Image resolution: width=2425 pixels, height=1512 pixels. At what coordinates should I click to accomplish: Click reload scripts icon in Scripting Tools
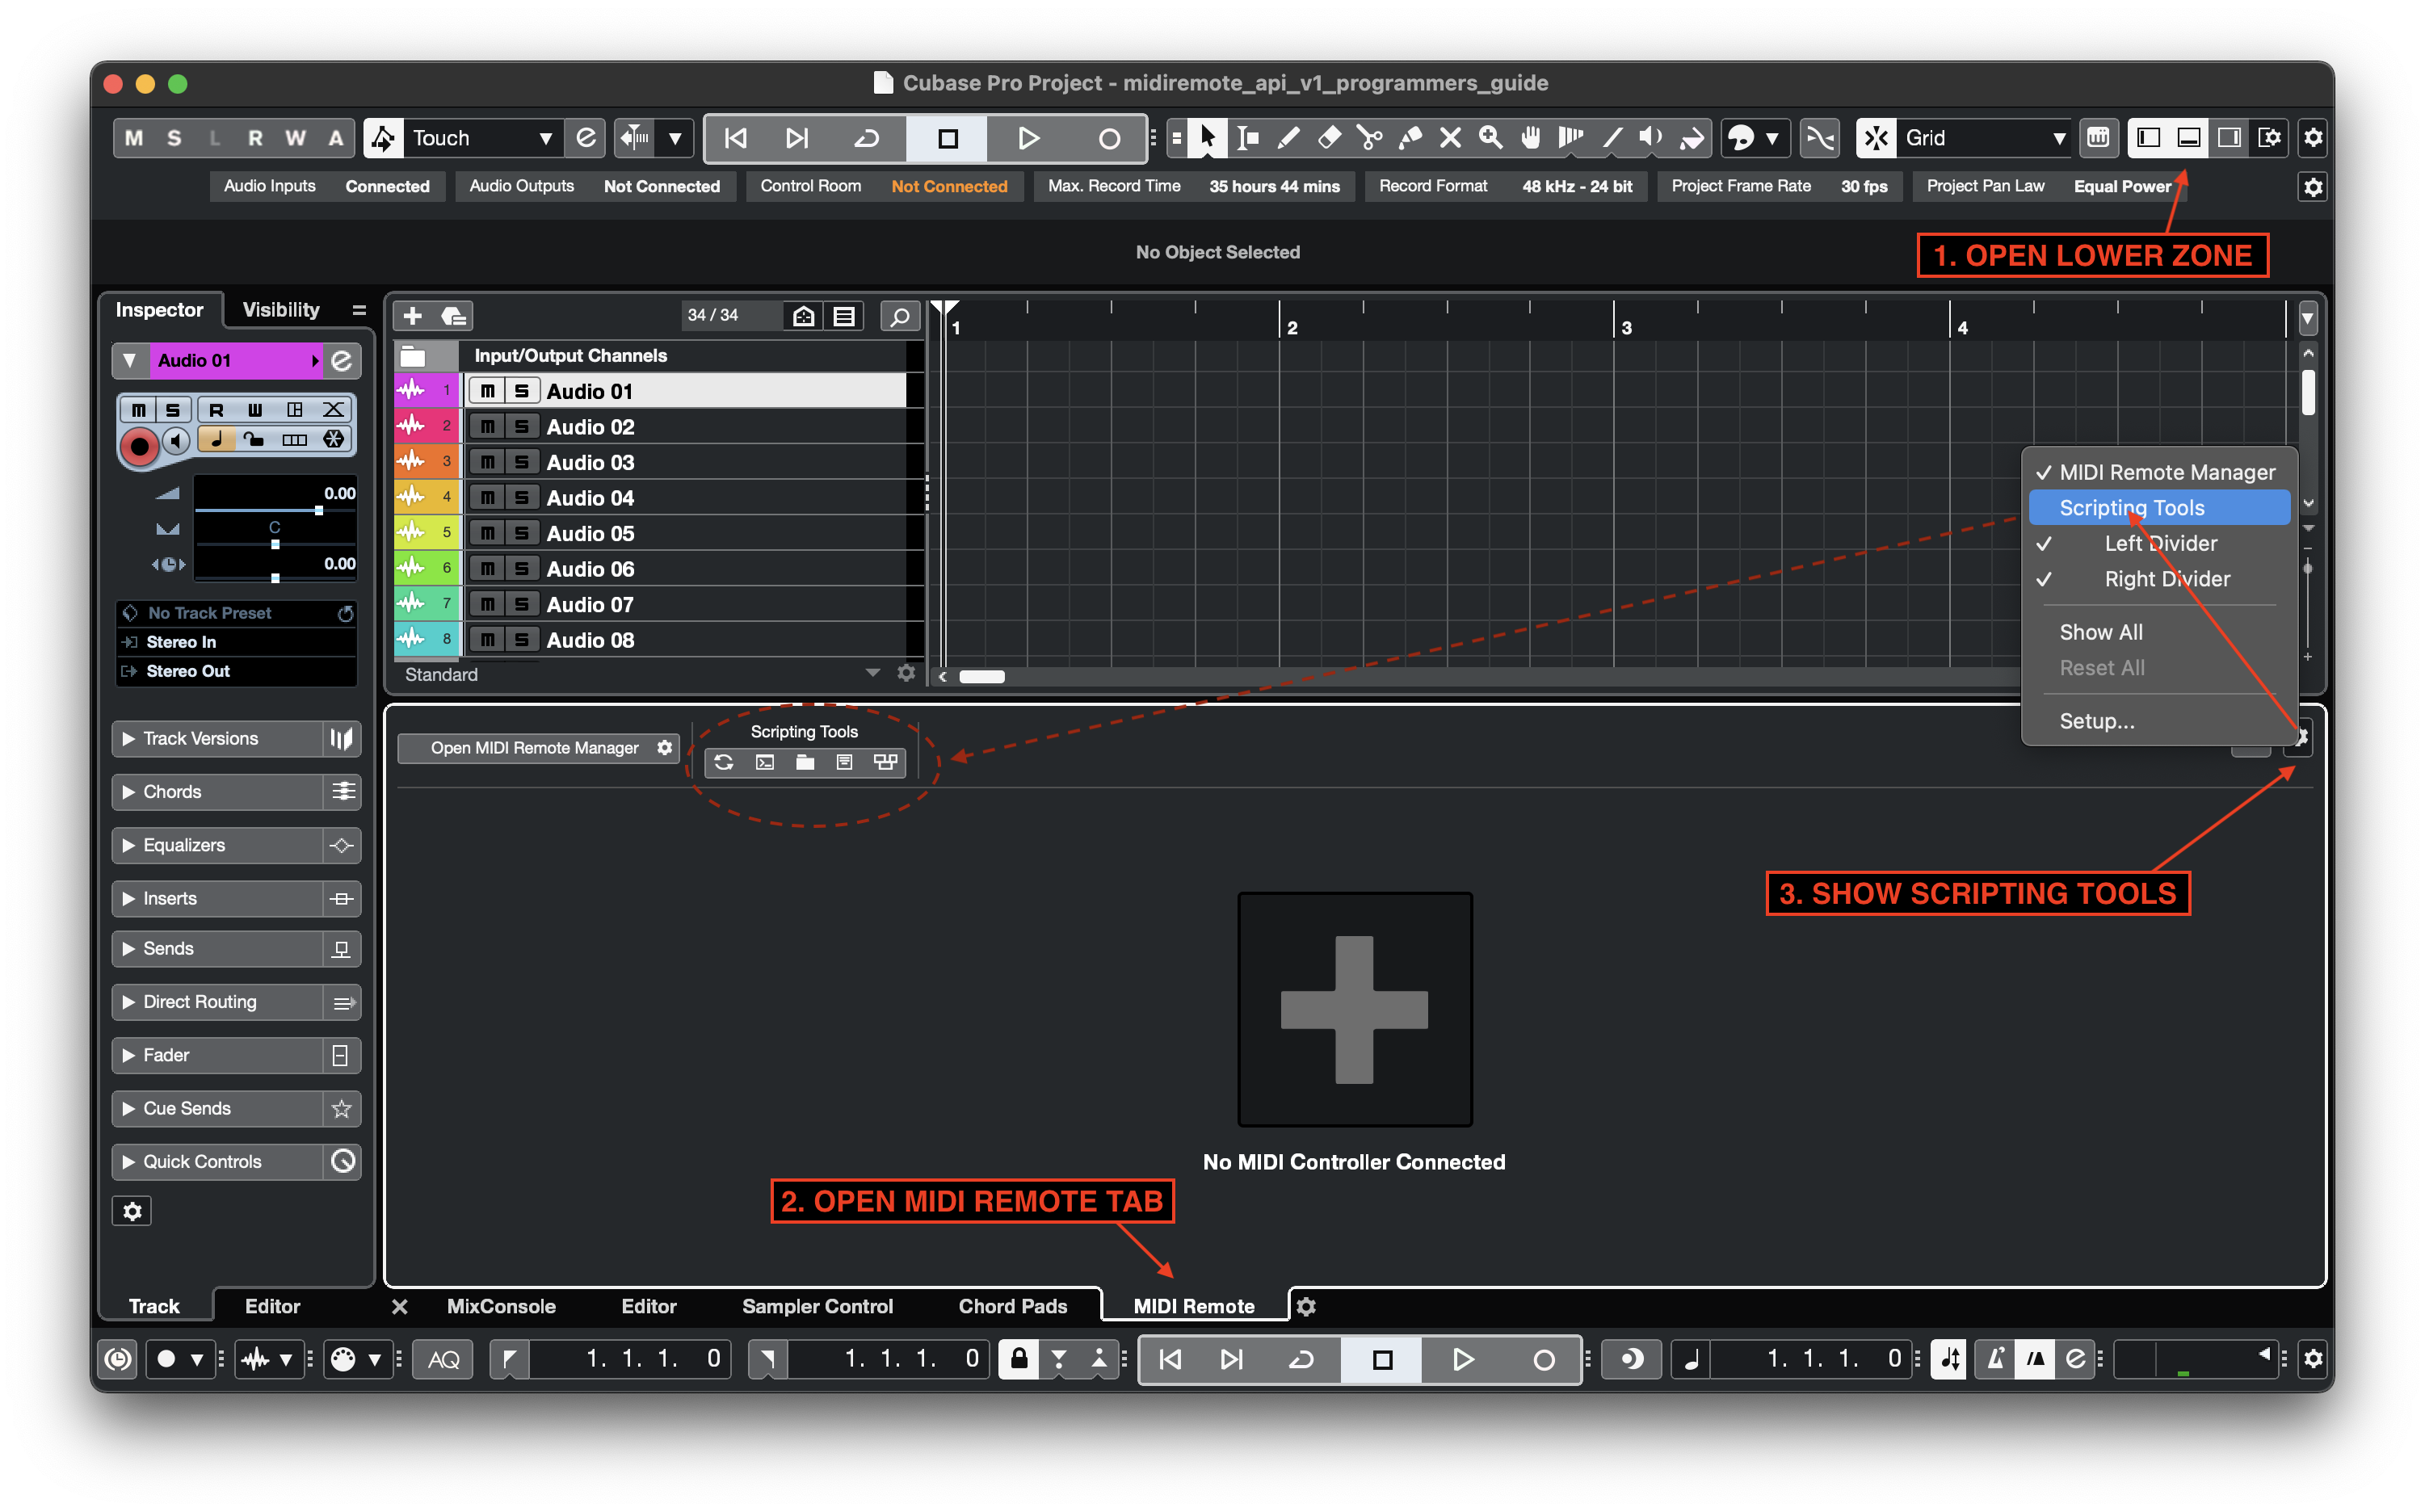click(x=724, y=763)
